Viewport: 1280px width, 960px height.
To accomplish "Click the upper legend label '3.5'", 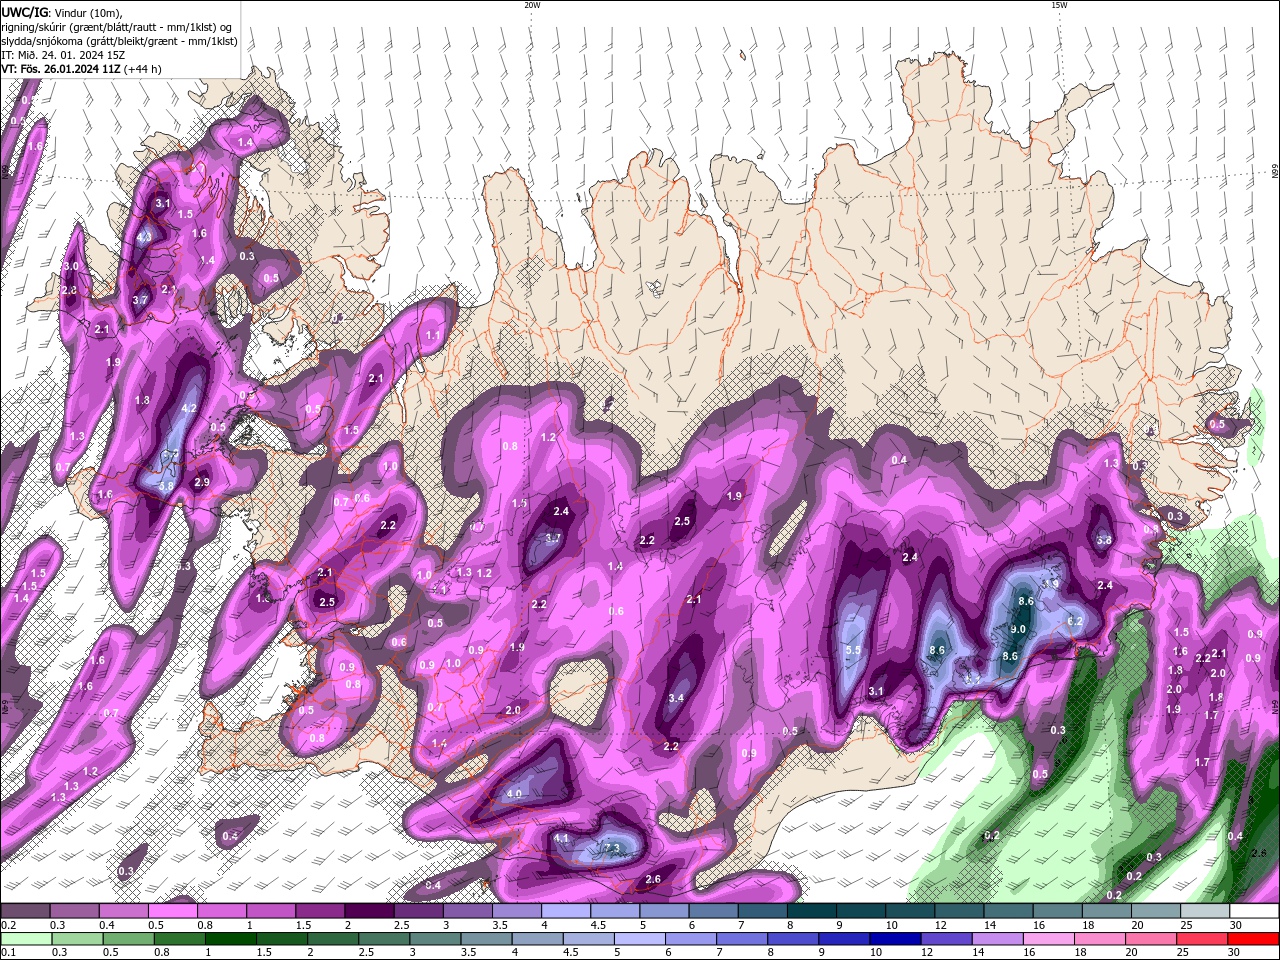I will (x=500, y=925).
